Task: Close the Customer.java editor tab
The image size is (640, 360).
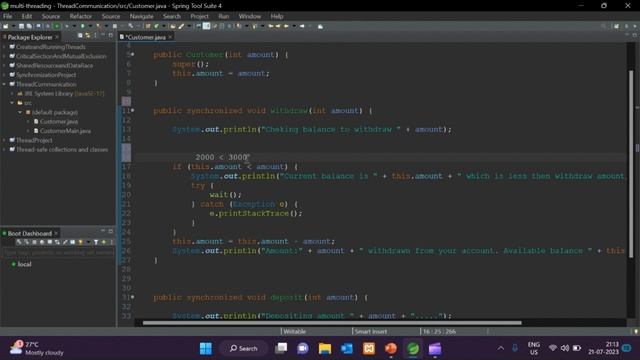Action: pyautogui.click(x=170, y=37)
